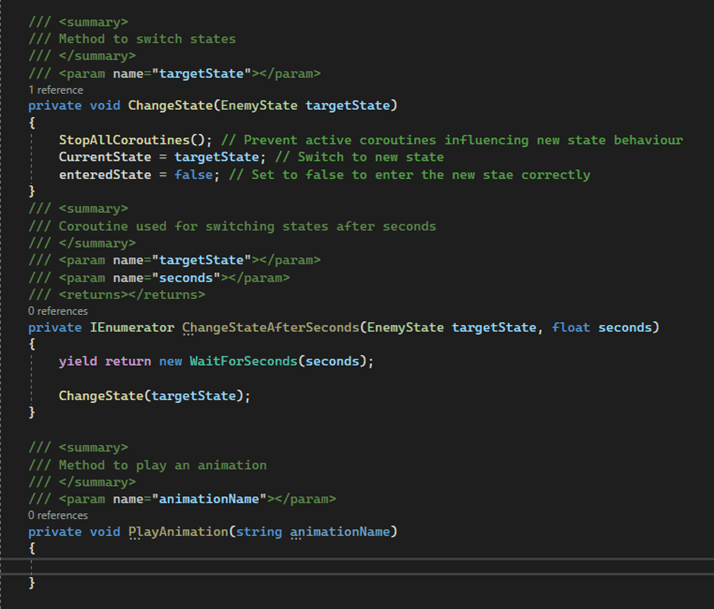Viewport: 714px width, 609px height.
Task: Click the yield keyword in the coroutine
Action: point(78,361)
